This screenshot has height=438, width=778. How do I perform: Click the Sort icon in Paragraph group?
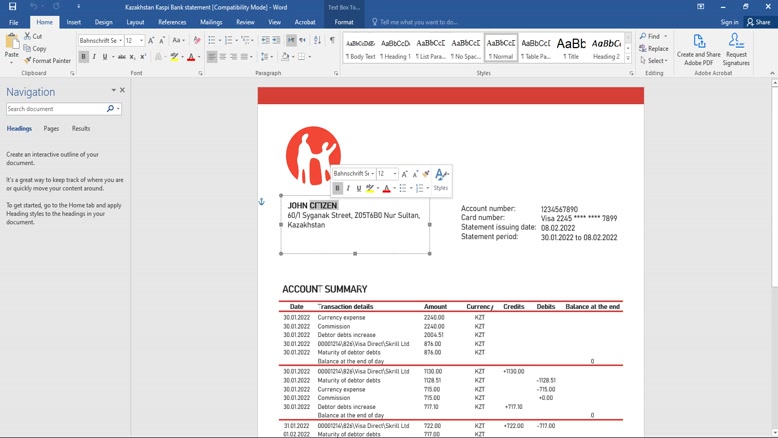[317, 41]
